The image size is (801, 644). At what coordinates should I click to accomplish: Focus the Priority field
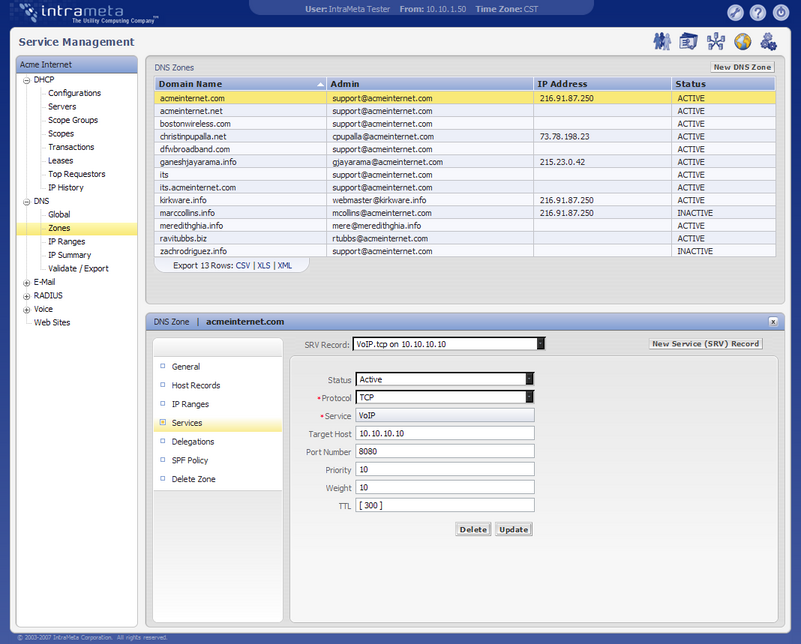(445, 469)
